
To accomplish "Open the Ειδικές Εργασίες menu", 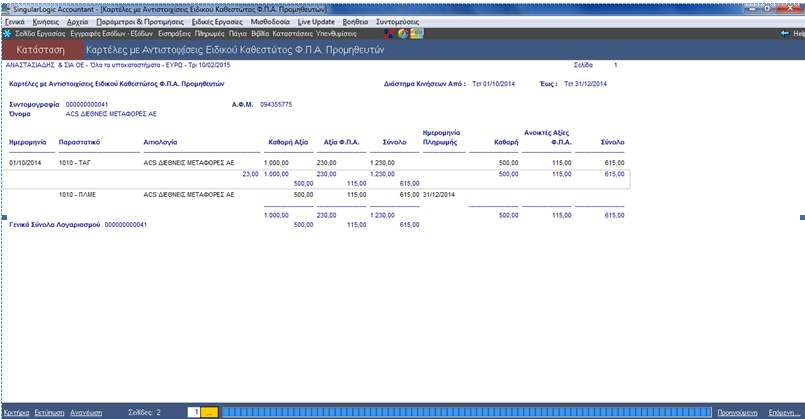I will point(217,22).
